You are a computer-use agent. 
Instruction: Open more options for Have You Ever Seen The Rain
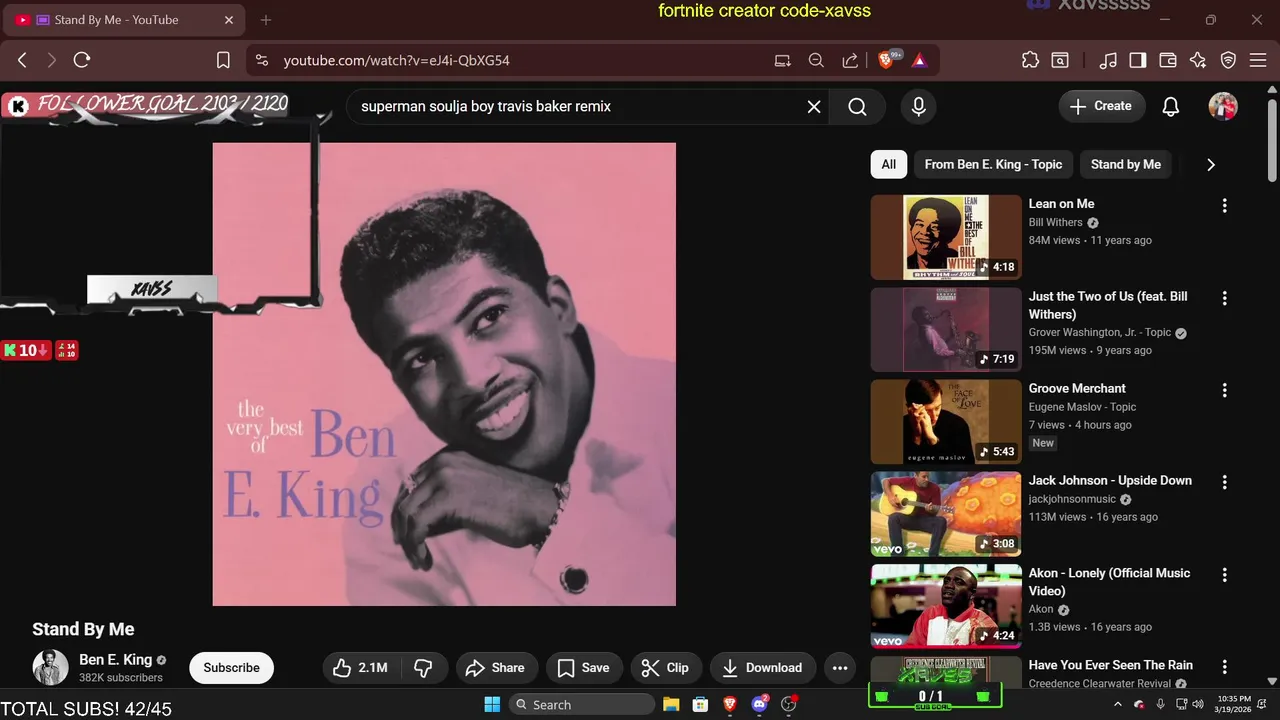click(x=1224, y=667)
